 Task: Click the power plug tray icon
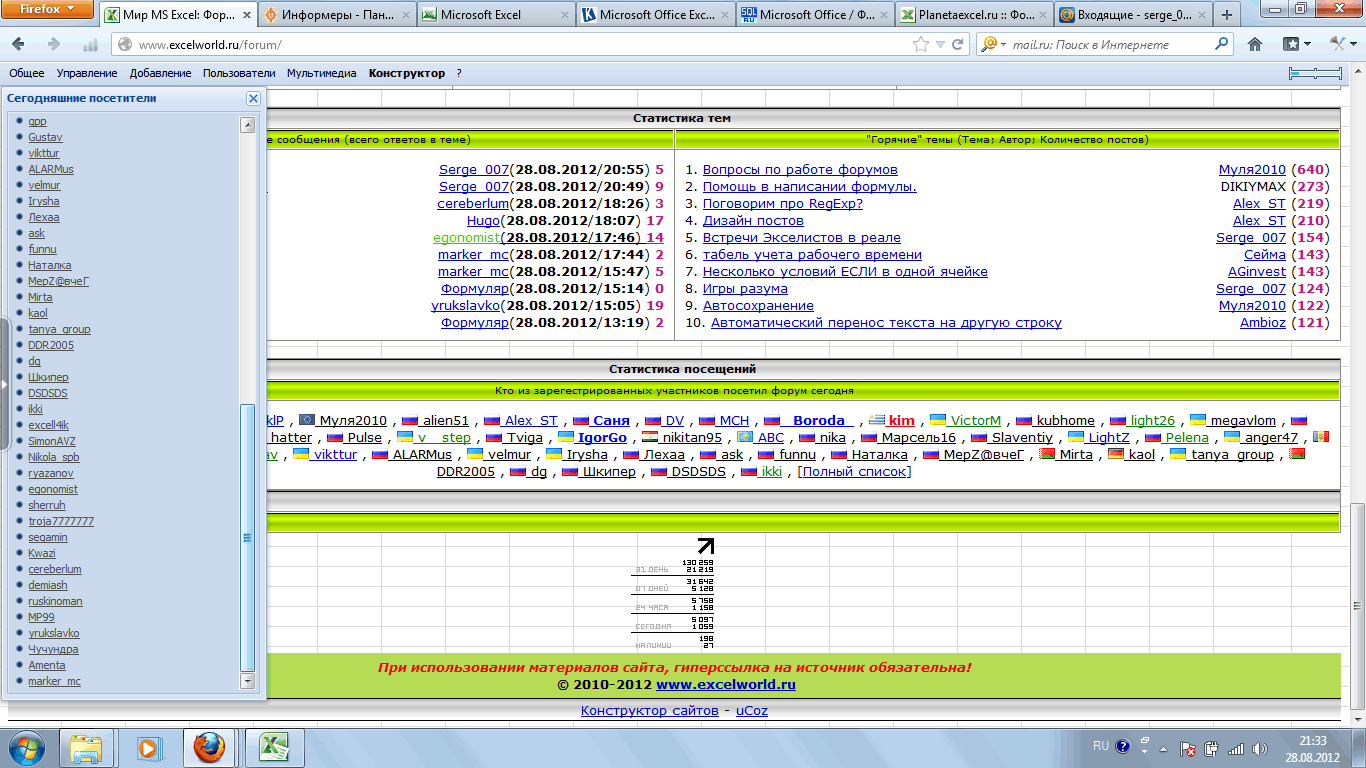point(1212,748)
